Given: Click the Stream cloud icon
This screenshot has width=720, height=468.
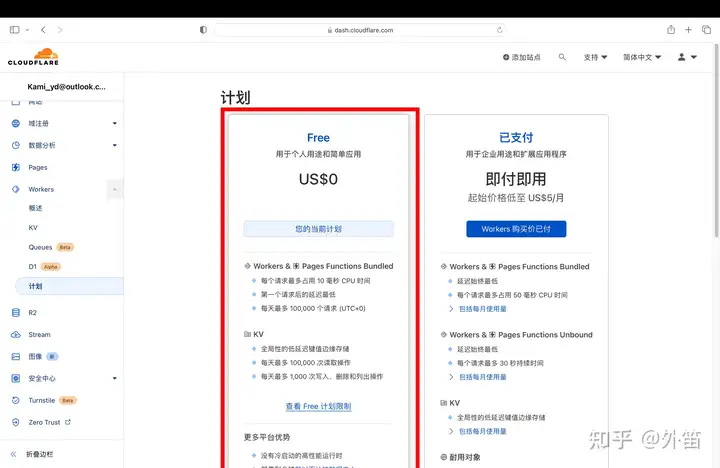Looking at the screenshot, I should pyautogui.click(x=16, y=335).
